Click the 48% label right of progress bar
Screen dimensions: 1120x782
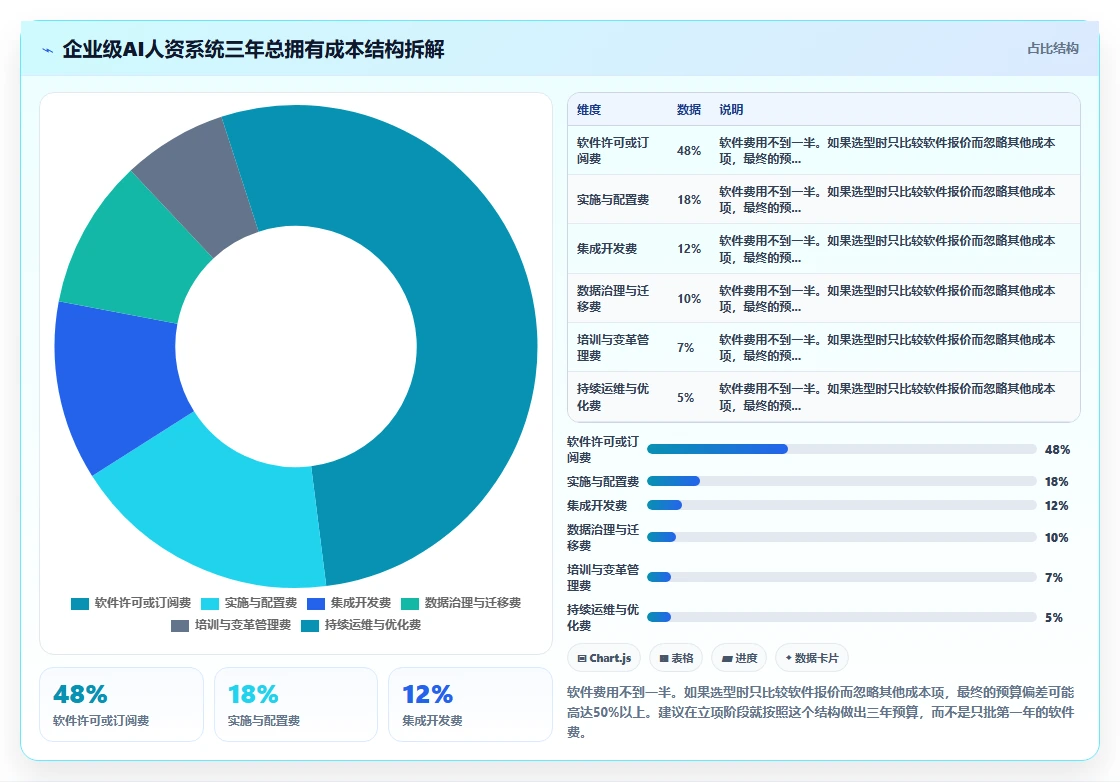click(1057, 449)
